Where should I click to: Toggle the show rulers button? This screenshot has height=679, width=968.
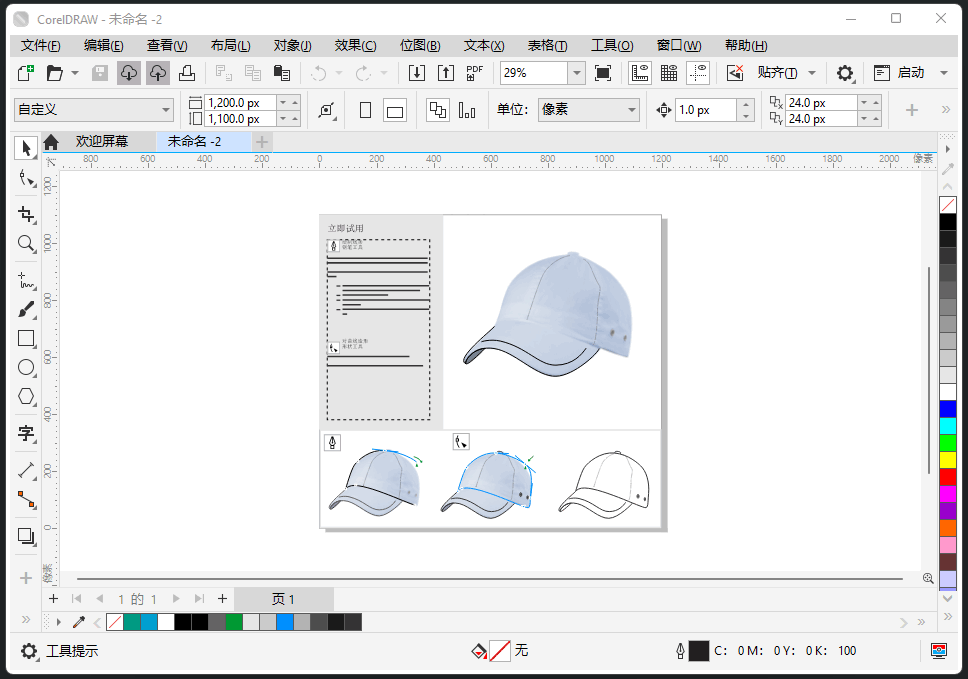(639, 73)
